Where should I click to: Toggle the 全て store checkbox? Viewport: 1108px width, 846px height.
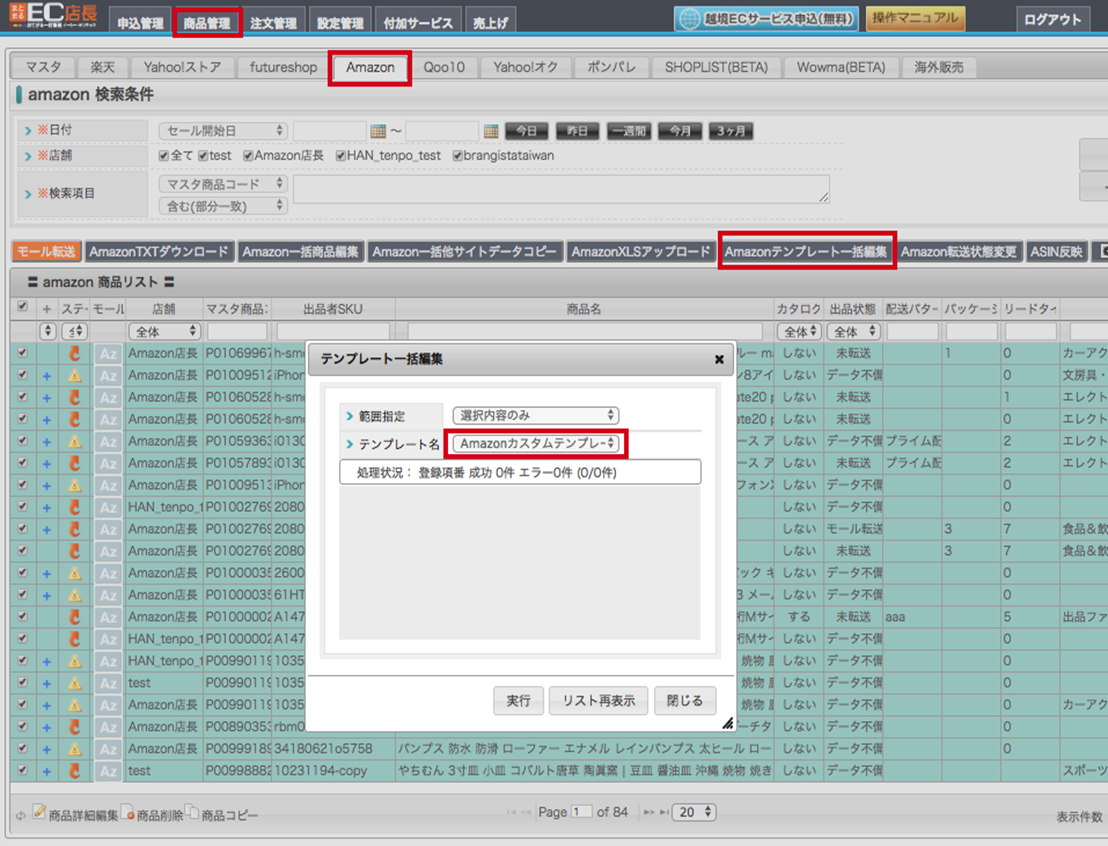click(164, 155)
